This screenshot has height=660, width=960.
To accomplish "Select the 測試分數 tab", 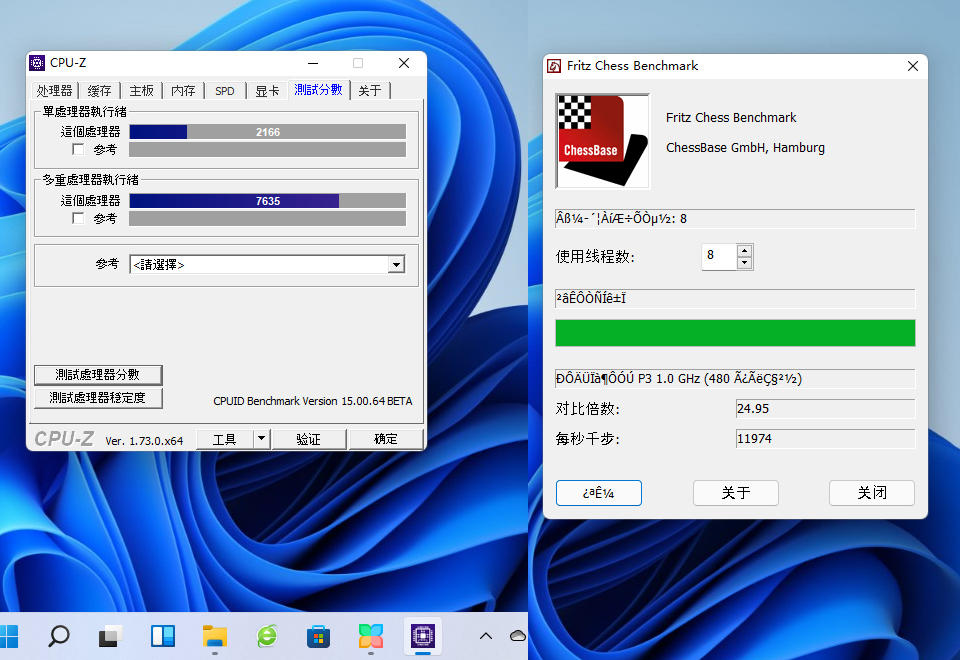I will (x=318, y=89).
